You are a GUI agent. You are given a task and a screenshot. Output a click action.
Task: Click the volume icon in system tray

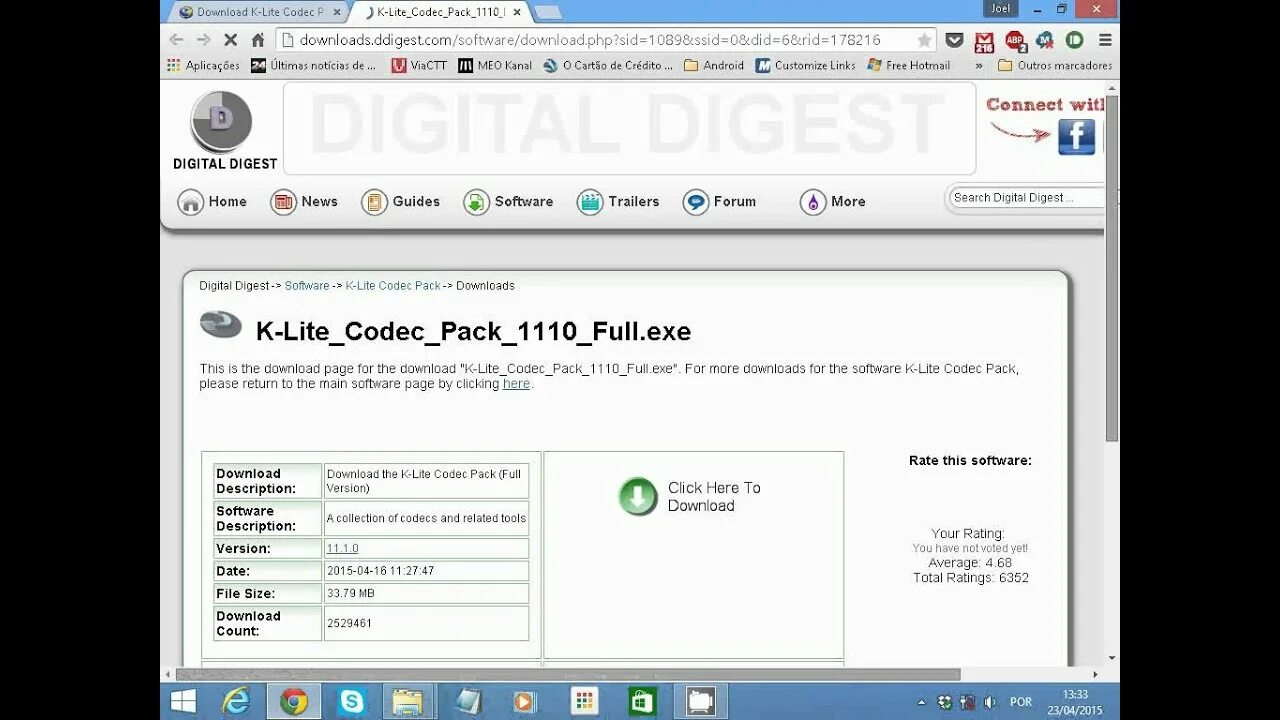click(x=990, y=702)
